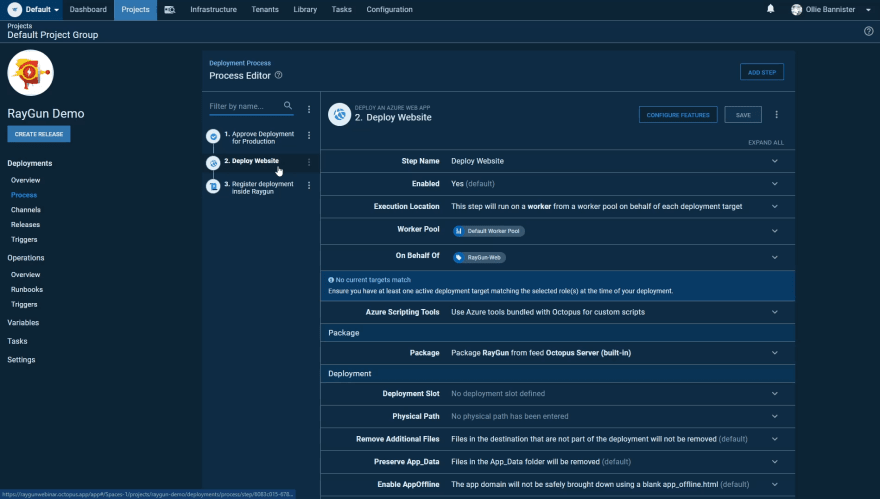The width and height of the screenshot is (880, 499).
Task: Go to the Dashboard tab
Action: coord(88,10)
